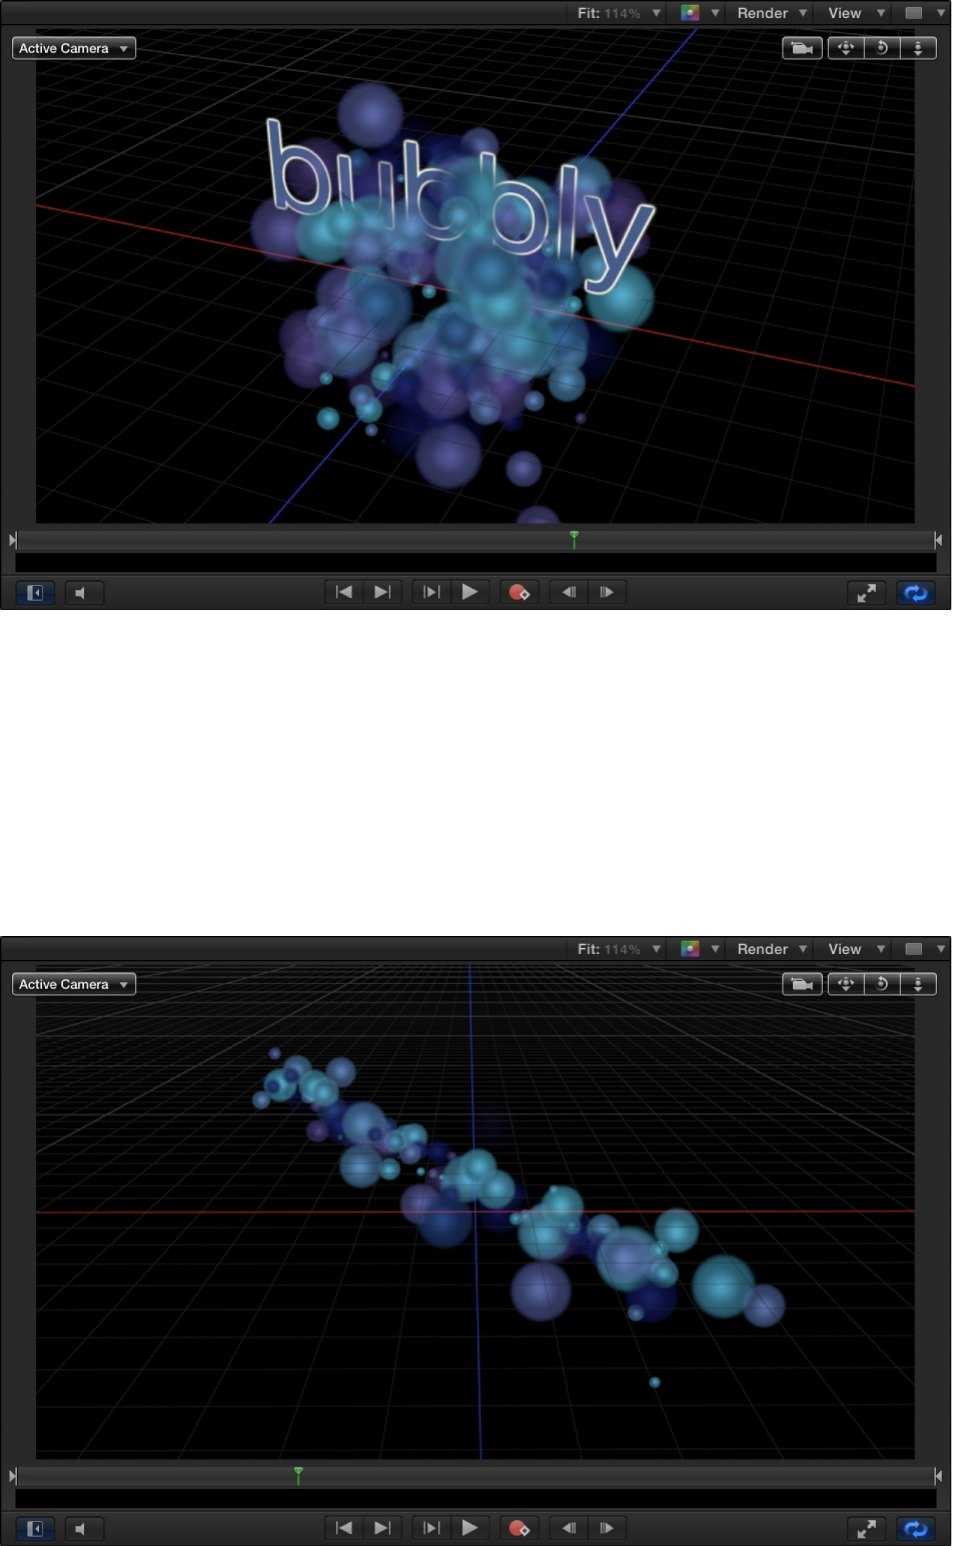Open Render menu in bubbly text canvas
The height and width of the screenshot is (1546, 953).
(x=772, y=13)
